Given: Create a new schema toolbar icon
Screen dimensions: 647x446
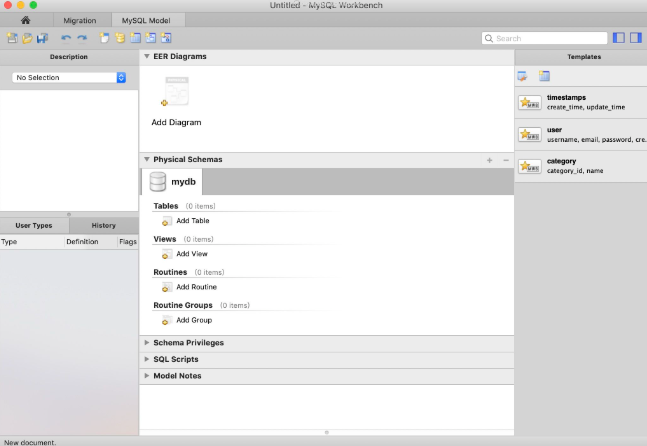Looking at the screenshot, I should [120, 38].
